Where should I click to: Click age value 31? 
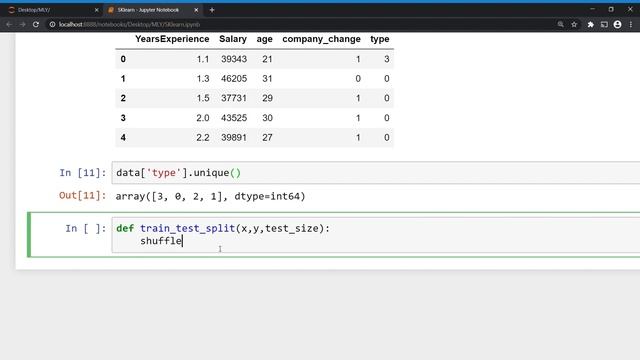pos(267,79)
